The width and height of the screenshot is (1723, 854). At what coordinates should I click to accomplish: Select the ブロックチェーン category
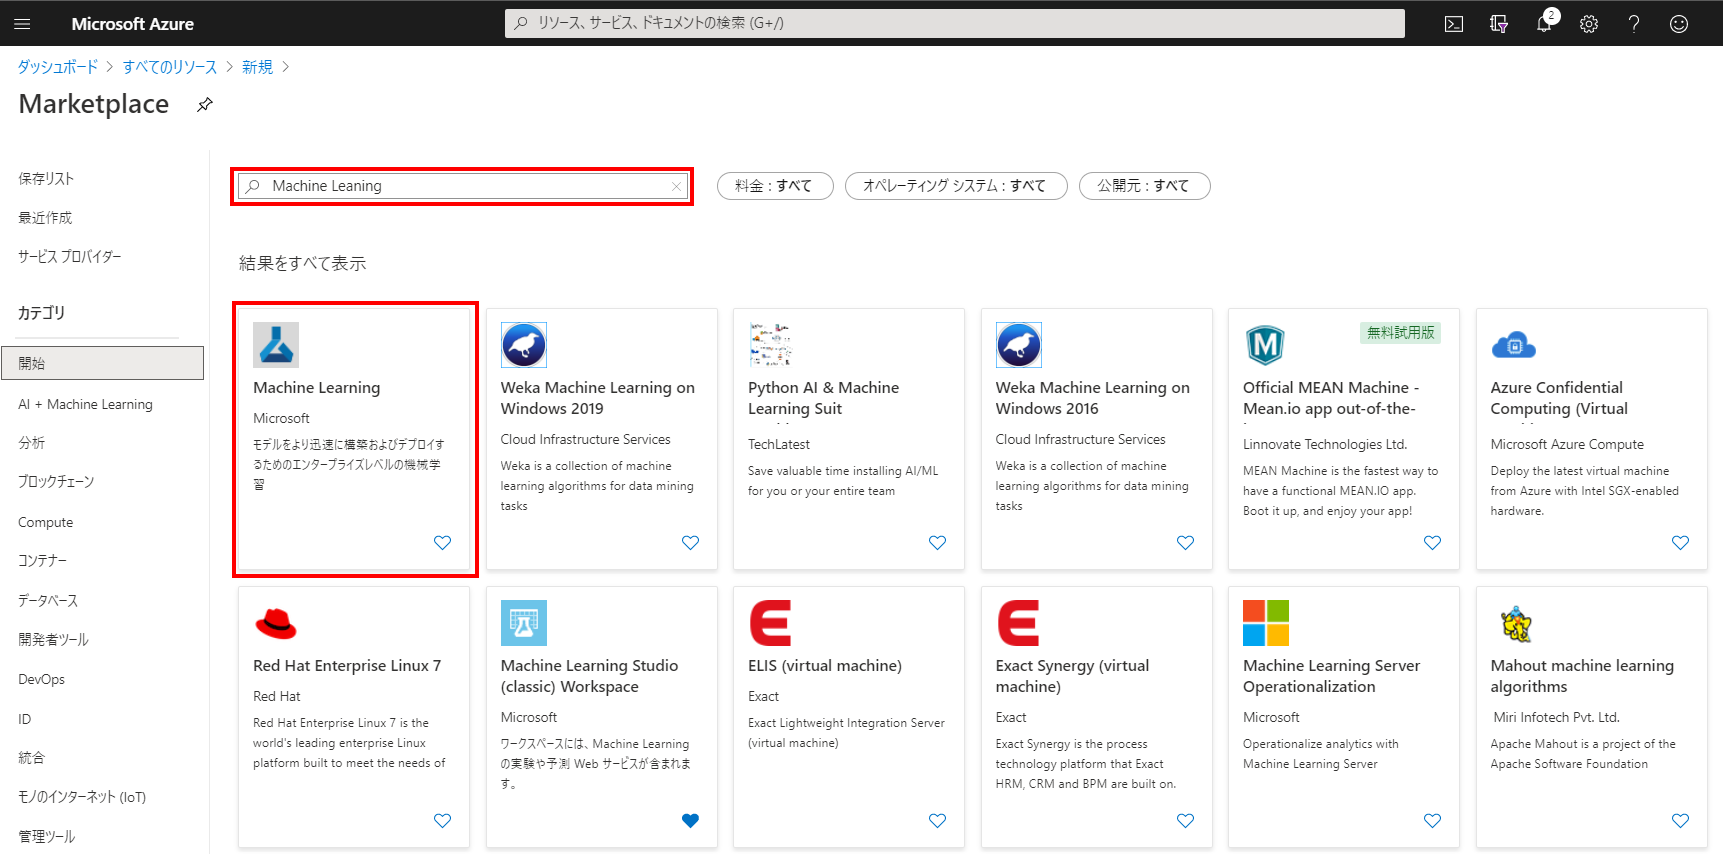coord(56,482)
